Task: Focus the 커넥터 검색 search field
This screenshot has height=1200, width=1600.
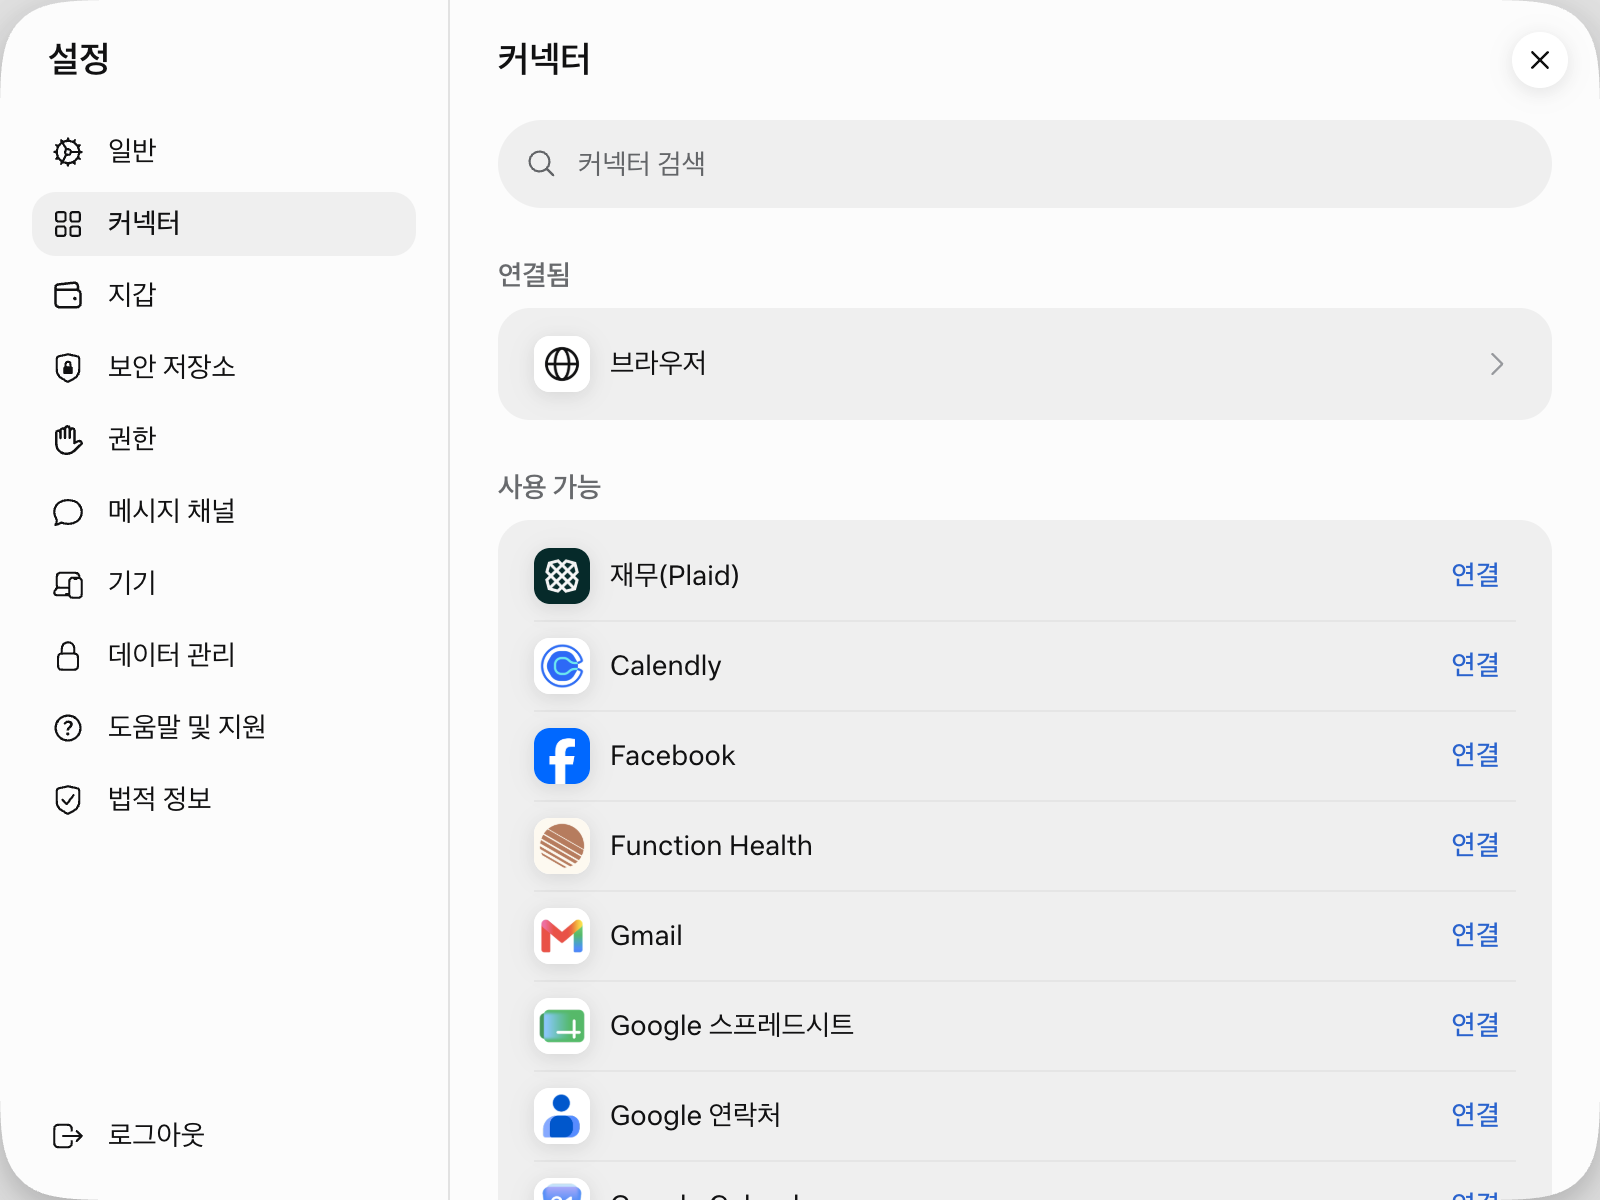Action: coord(1025,164)
